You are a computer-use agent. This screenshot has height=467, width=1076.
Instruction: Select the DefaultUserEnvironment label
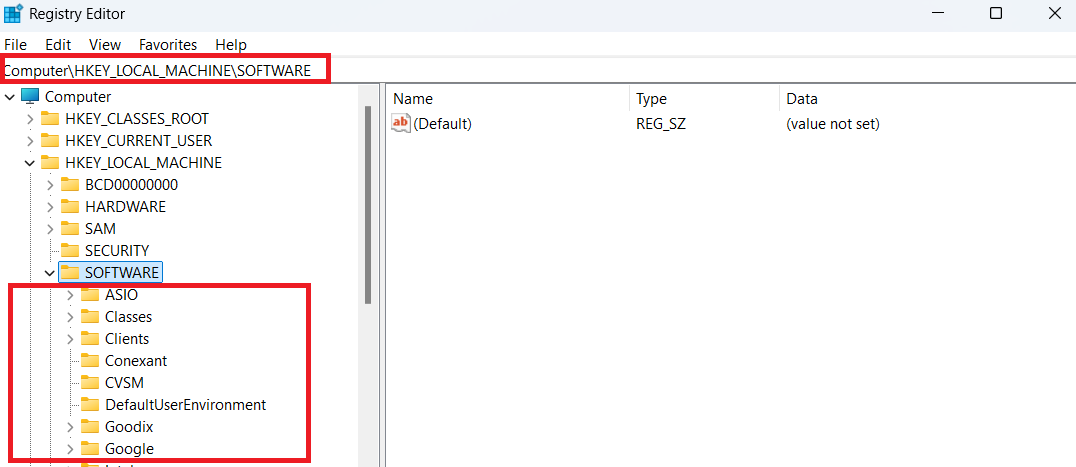[x=185, y=405]
